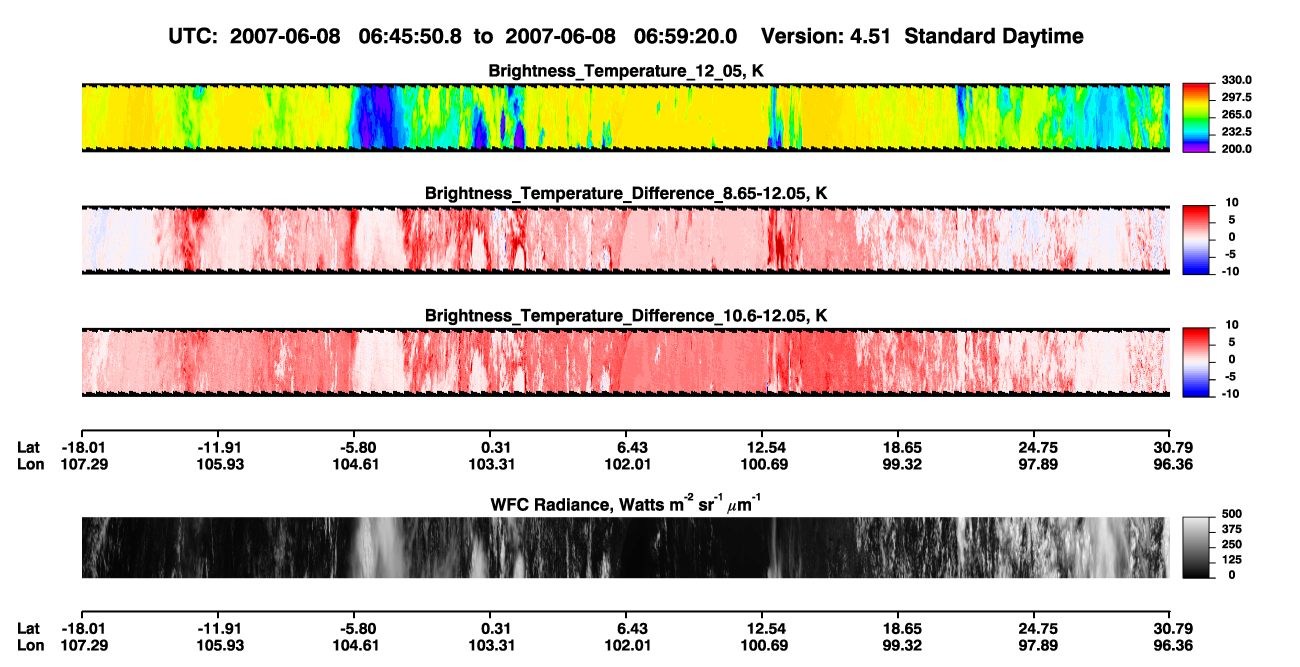1300x667 pixels.
Task: Click the 10 tick on 10.6-12.05 colorbar
Action: 1234,325
